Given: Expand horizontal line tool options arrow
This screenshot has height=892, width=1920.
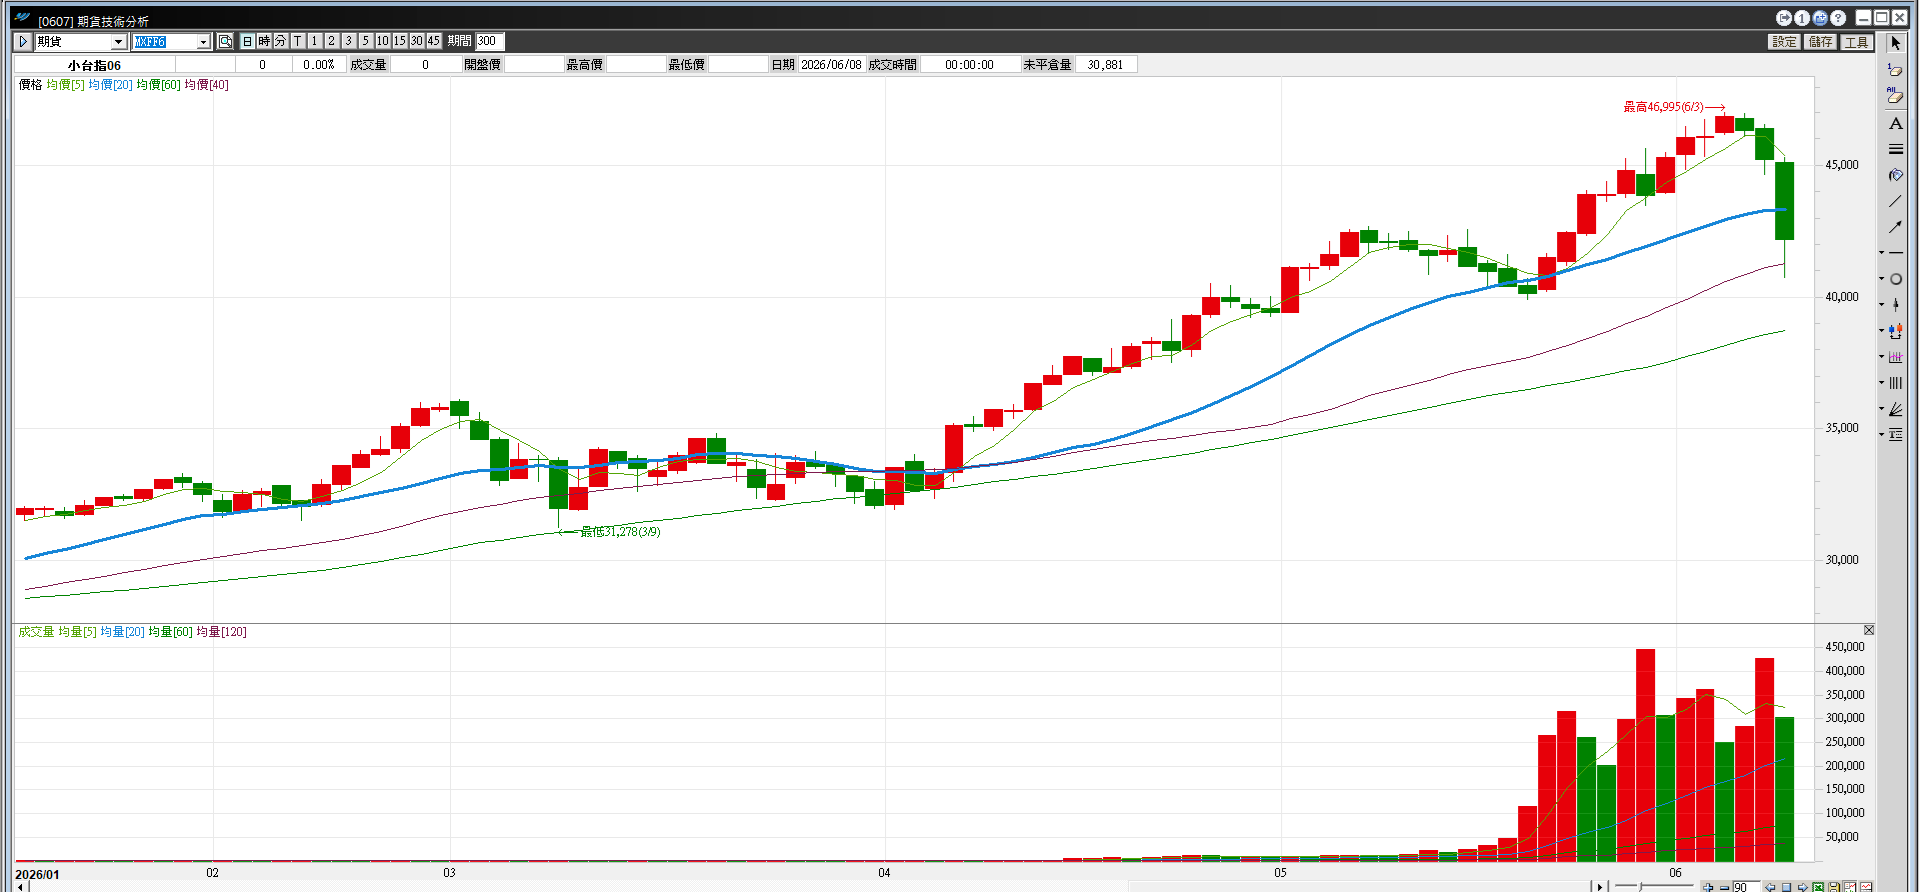Looking at the screenshot, I should pyautogui.click(x=1881, y=253).
